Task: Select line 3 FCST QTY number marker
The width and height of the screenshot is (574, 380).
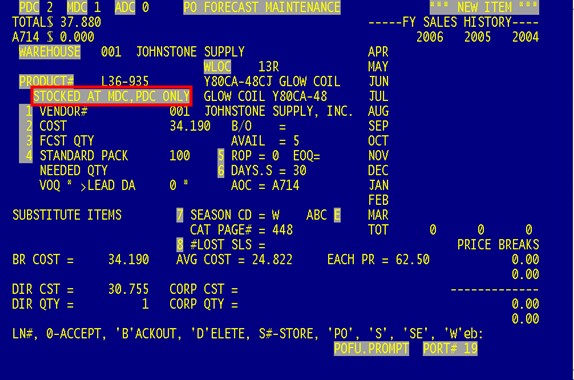Action: point(26,141)
